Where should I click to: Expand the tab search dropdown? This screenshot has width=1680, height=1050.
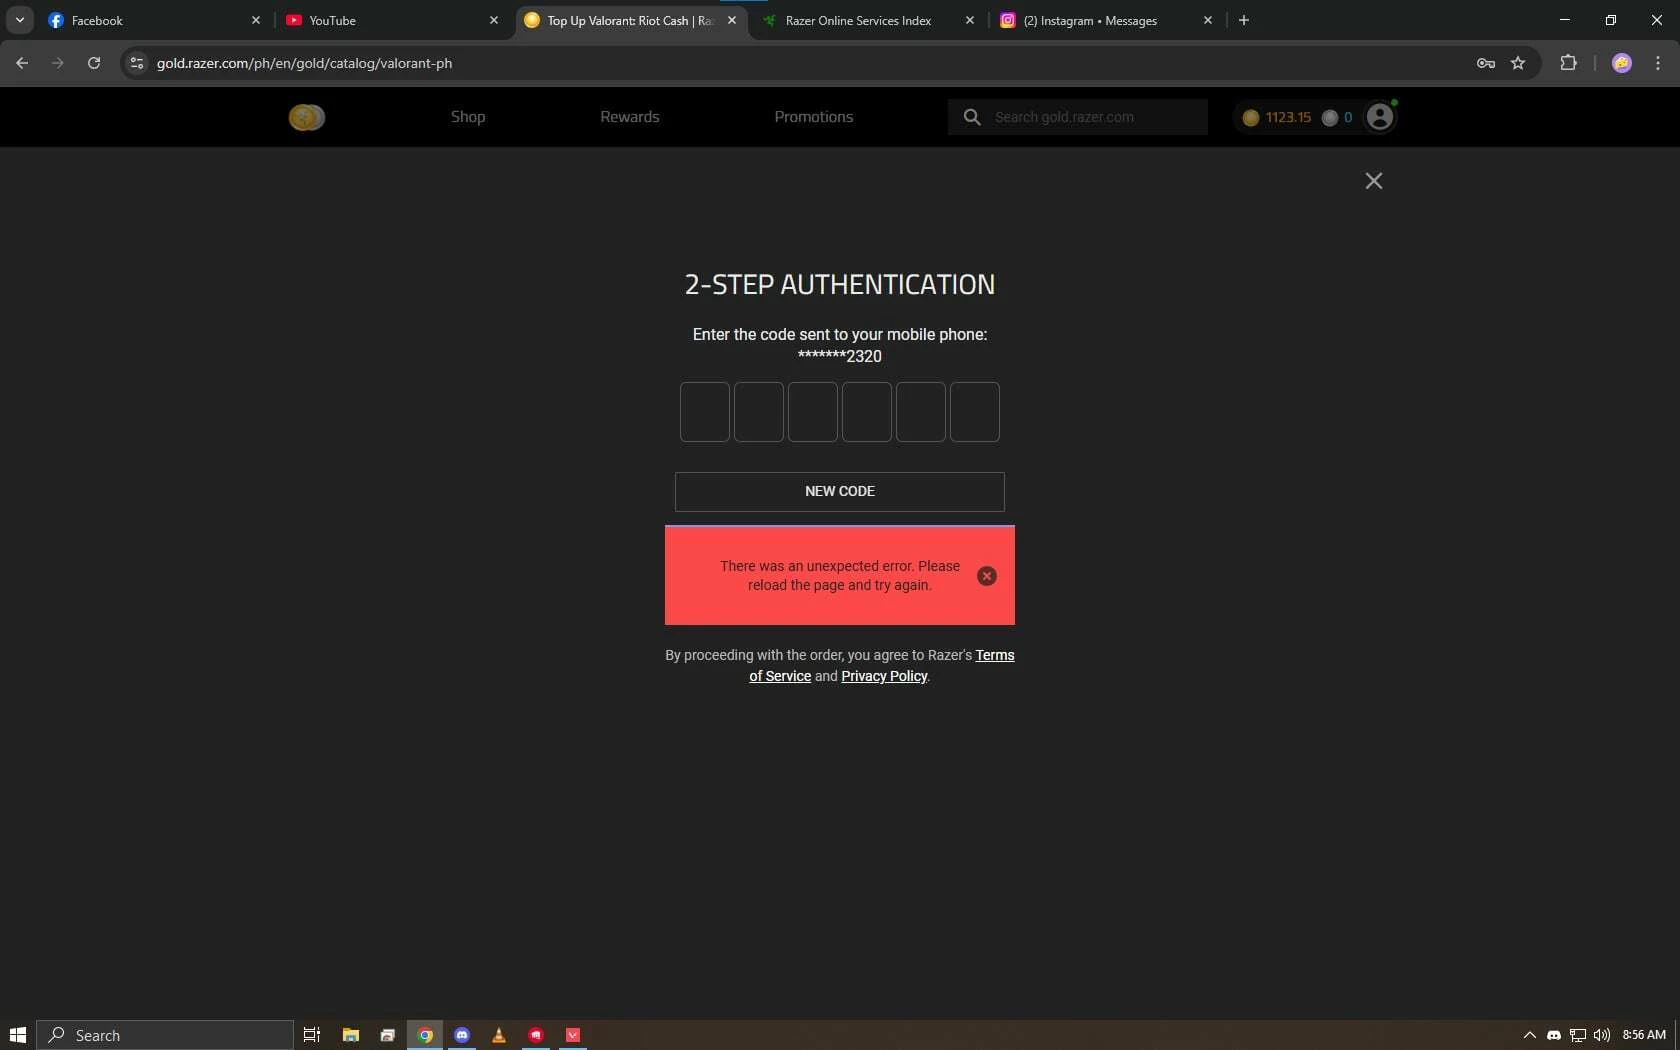coord(19,20)
